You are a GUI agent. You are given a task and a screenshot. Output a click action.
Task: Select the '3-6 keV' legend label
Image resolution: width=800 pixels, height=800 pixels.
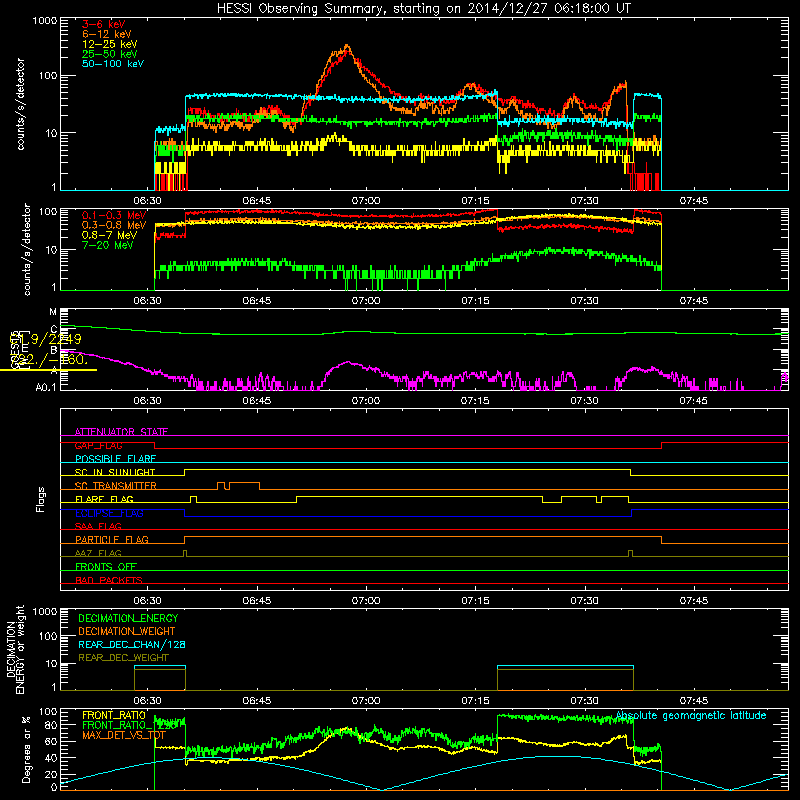point(104,24)
